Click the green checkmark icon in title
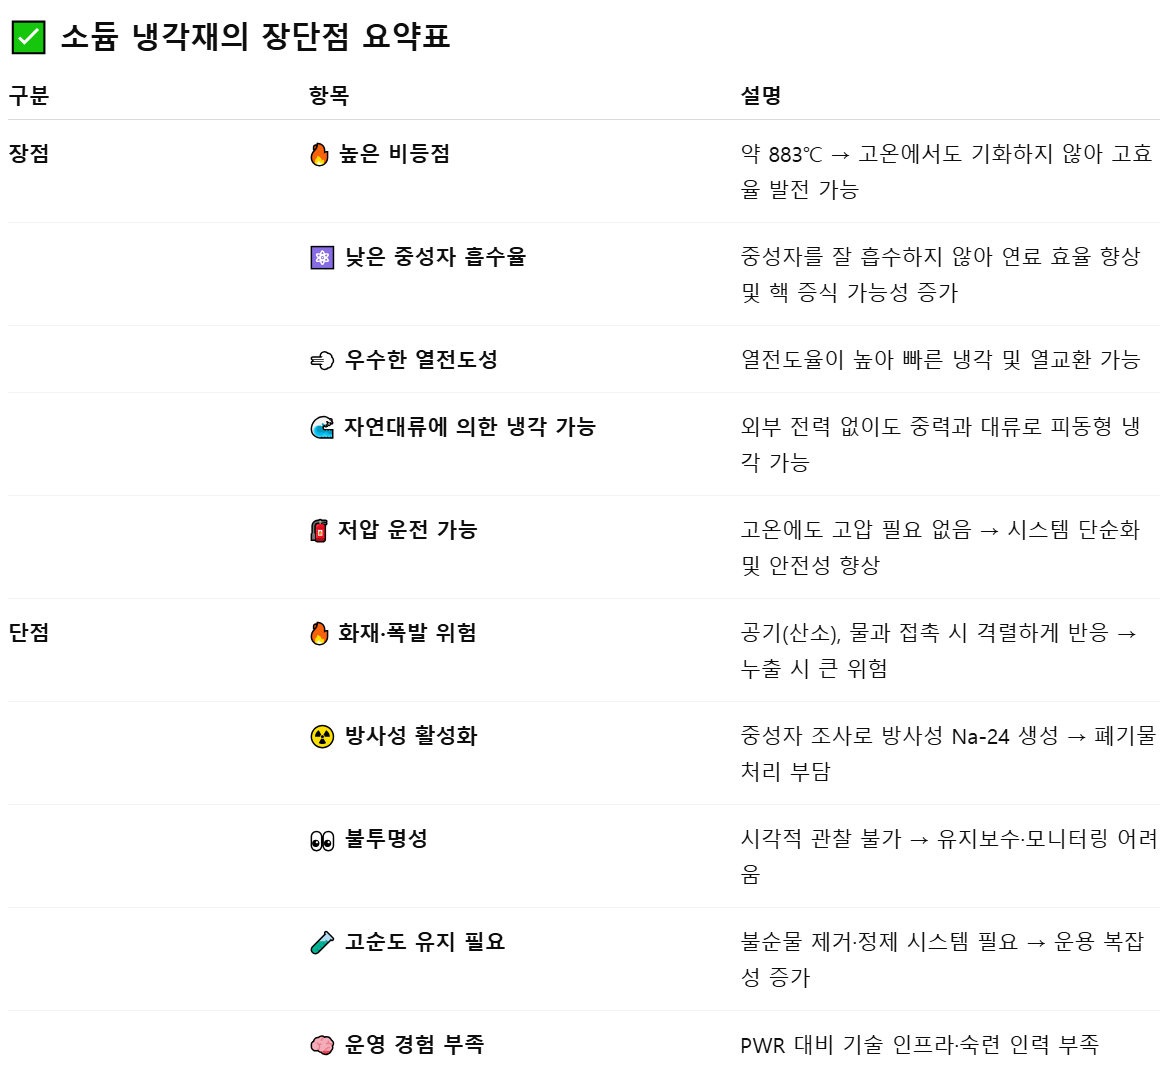This screenshot has height=1078, width=1175. [x=27, y=38]
